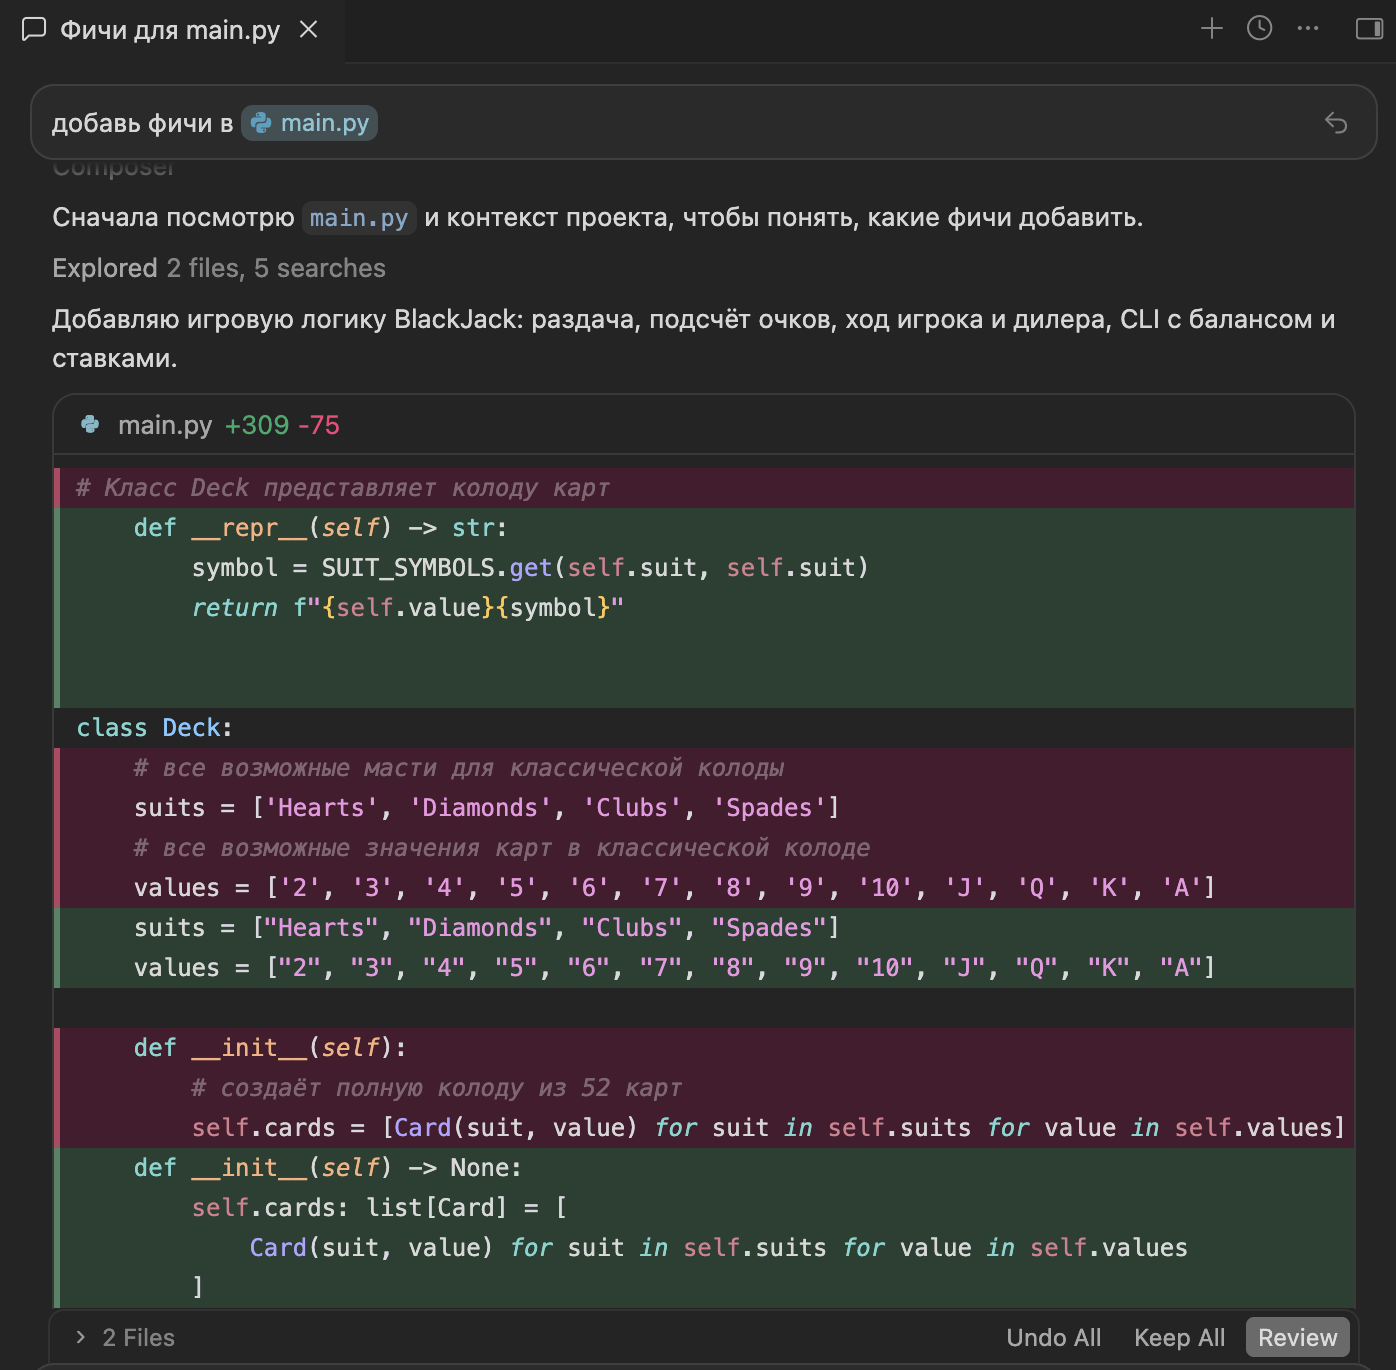The height and width of the screenshot is (1370, 1396).
Task: Click the revert arrow in the prompt box
Action: [1336, 123]
